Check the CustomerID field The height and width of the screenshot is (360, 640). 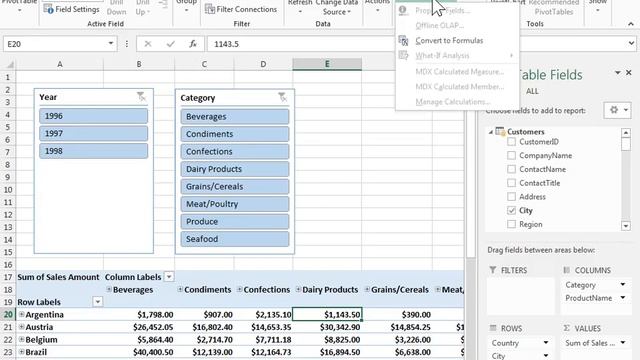tap(511, 142)
